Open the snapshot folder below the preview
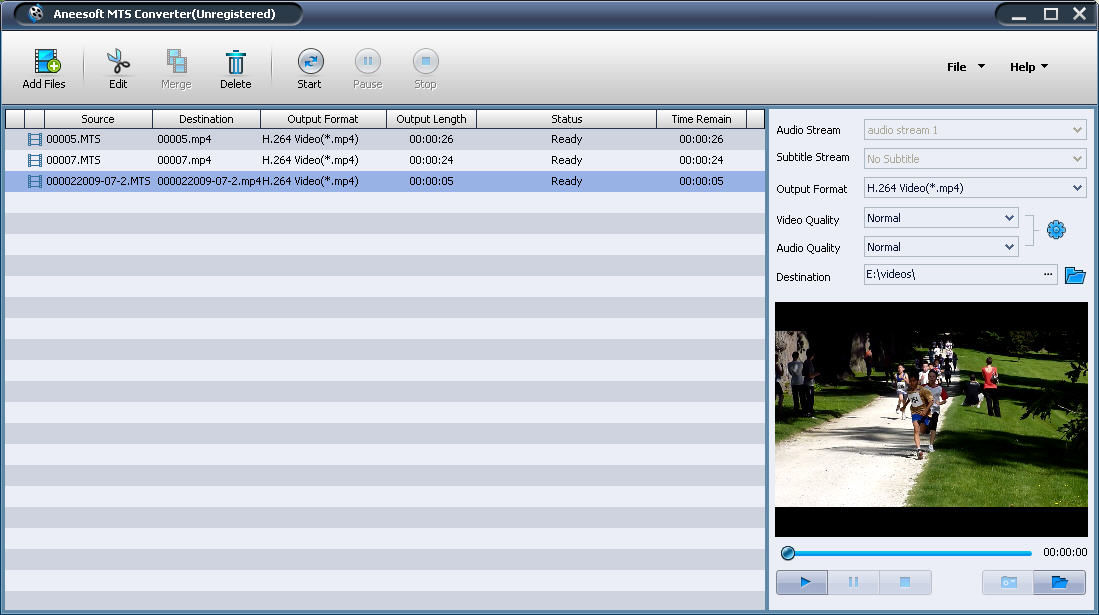This screenshot has height=615, width=1099. pyautogui.click(x=1060, y=582)
